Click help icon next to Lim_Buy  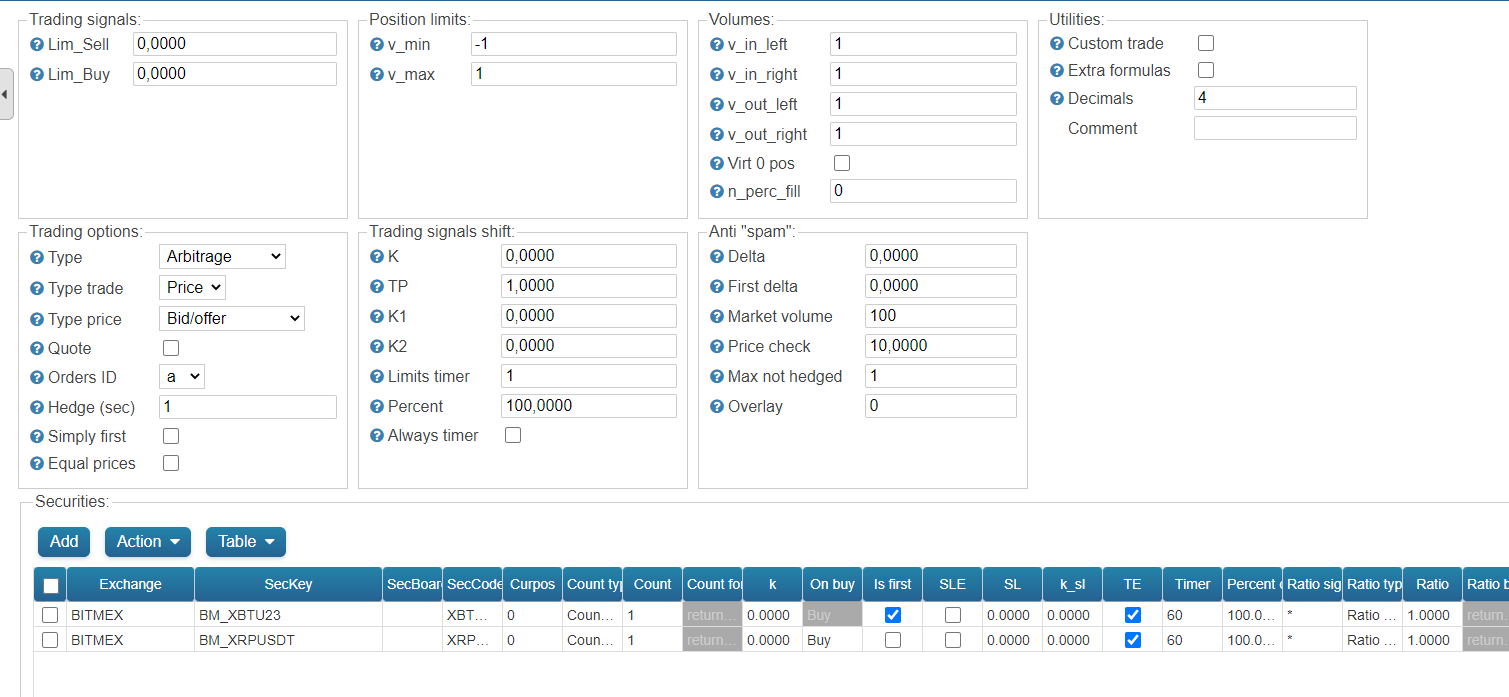[x=37, y=75]
